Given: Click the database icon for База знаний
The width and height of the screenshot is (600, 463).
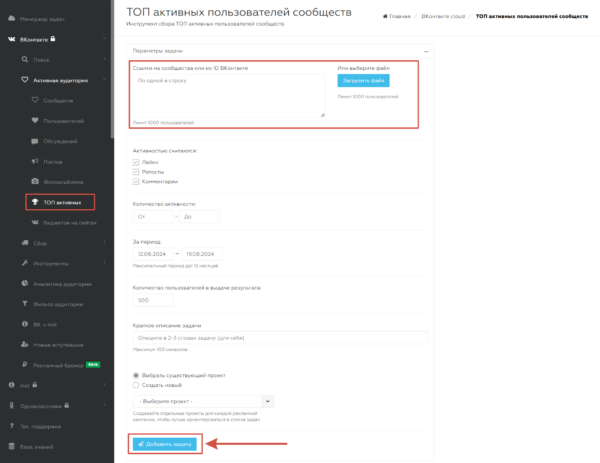Looking at the screenshot, I should [11, 446].
